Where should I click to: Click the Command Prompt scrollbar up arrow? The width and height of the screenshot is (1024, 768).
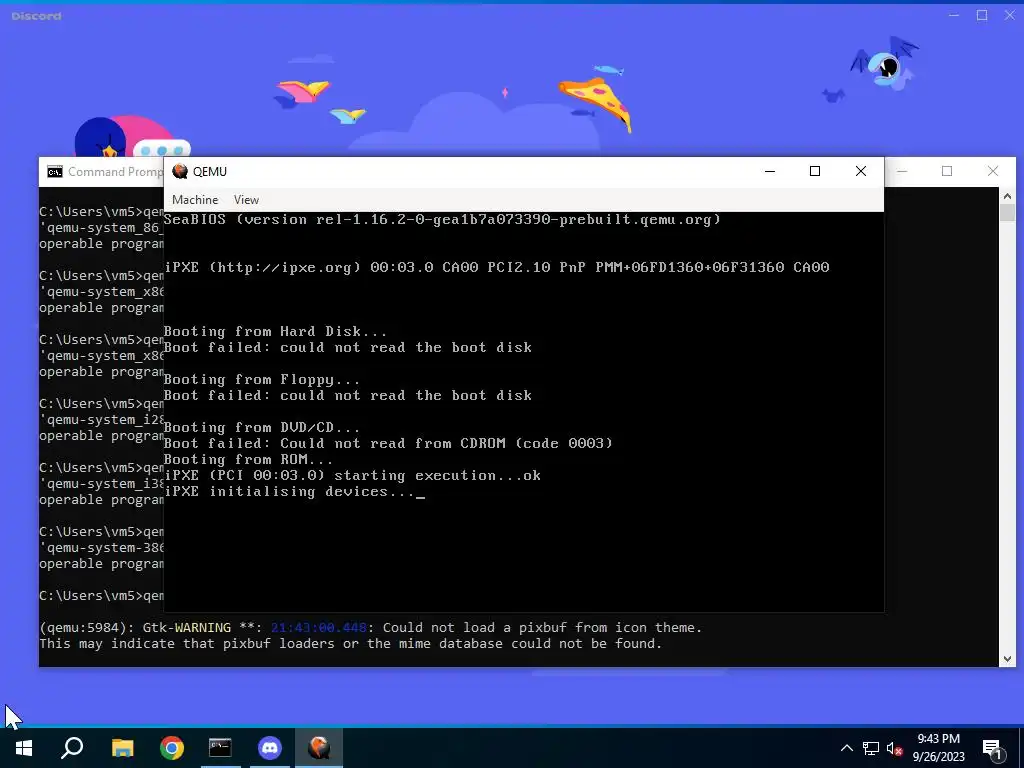click(x=1007, y=195)
